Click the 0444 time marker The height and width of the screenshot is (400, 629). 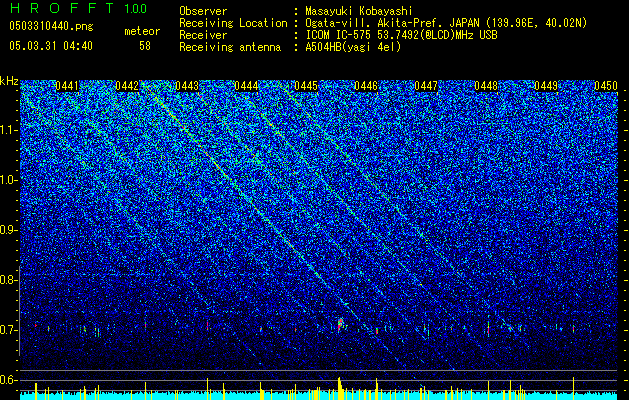pos(246,86)
